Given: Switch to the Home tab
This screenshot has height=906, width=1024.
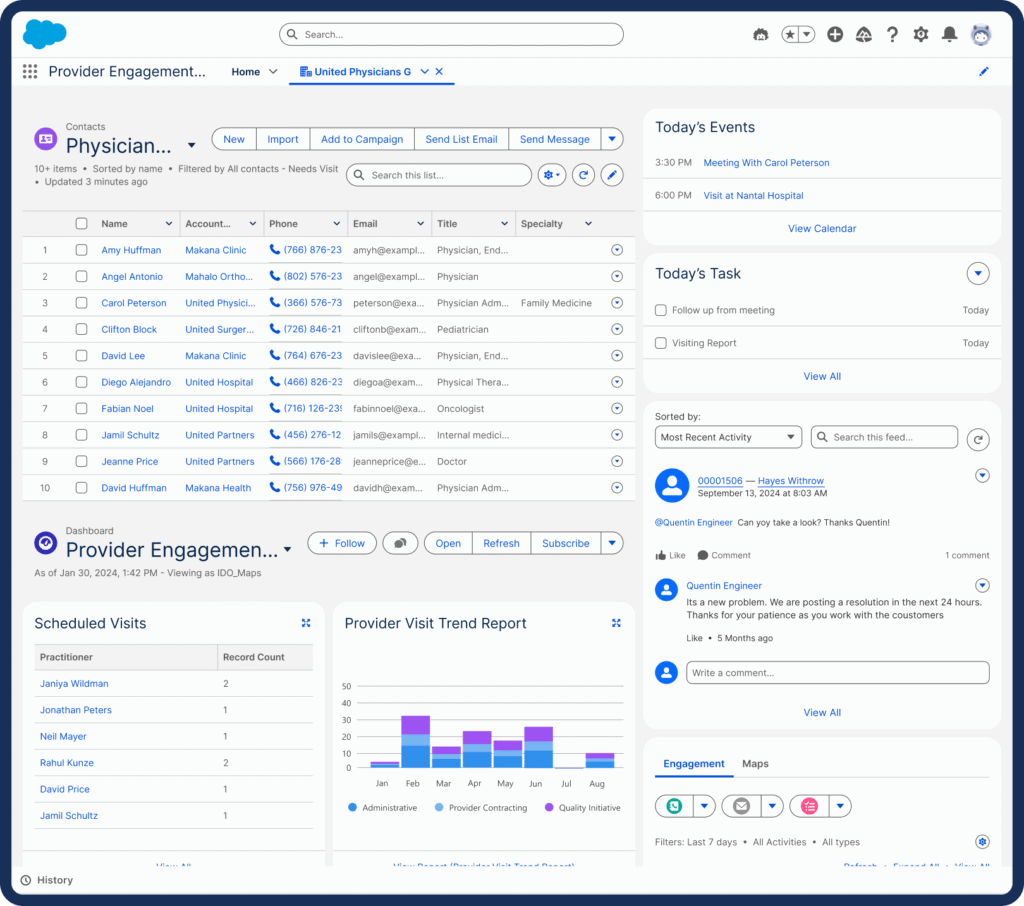Looking at the screenshot, I should (246, 71).
